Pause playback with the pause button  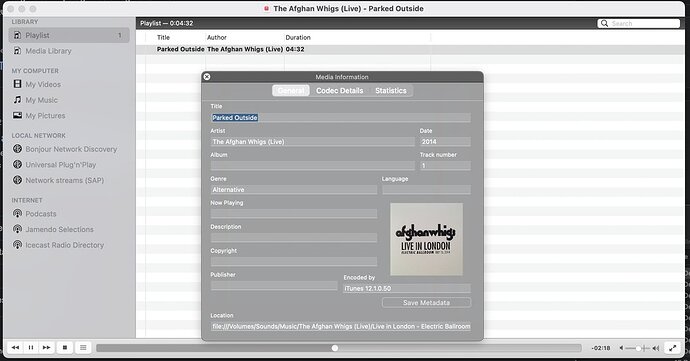point(31,348)
